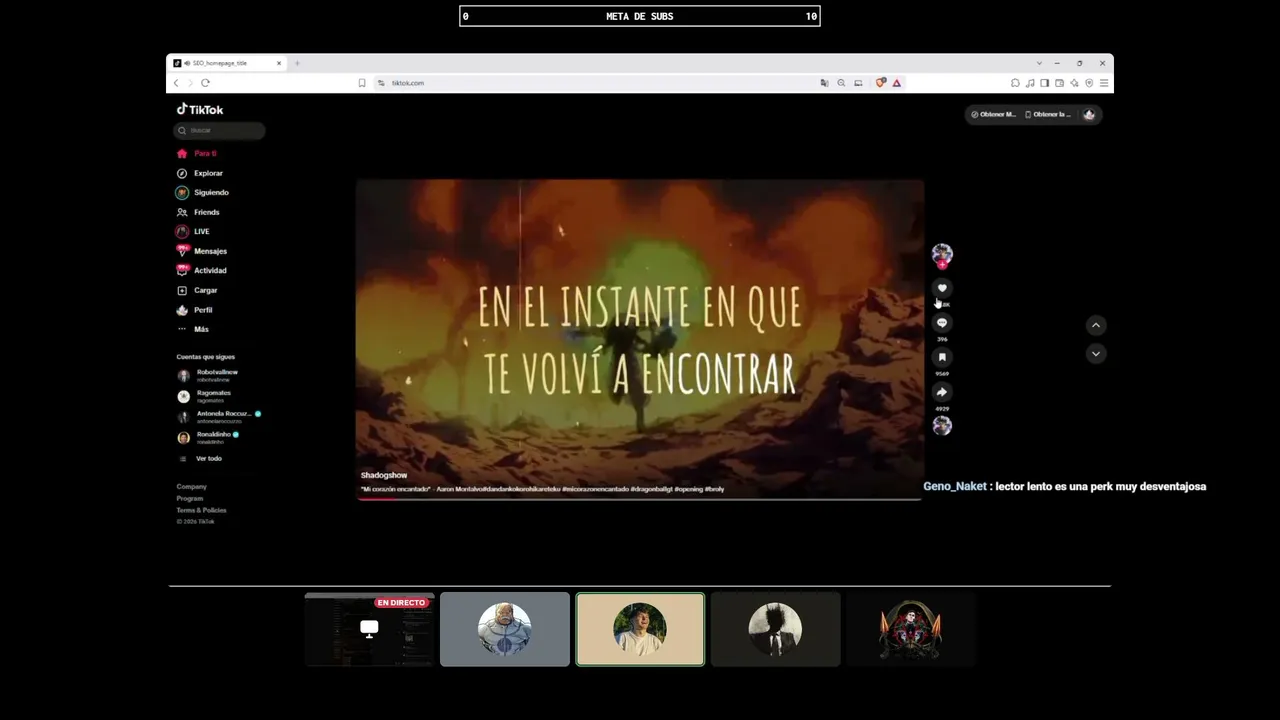The height and width of the screenshot is (720, 1280).
Task: Open Mensajes in the sidebar
Action: tap(202, 251)
